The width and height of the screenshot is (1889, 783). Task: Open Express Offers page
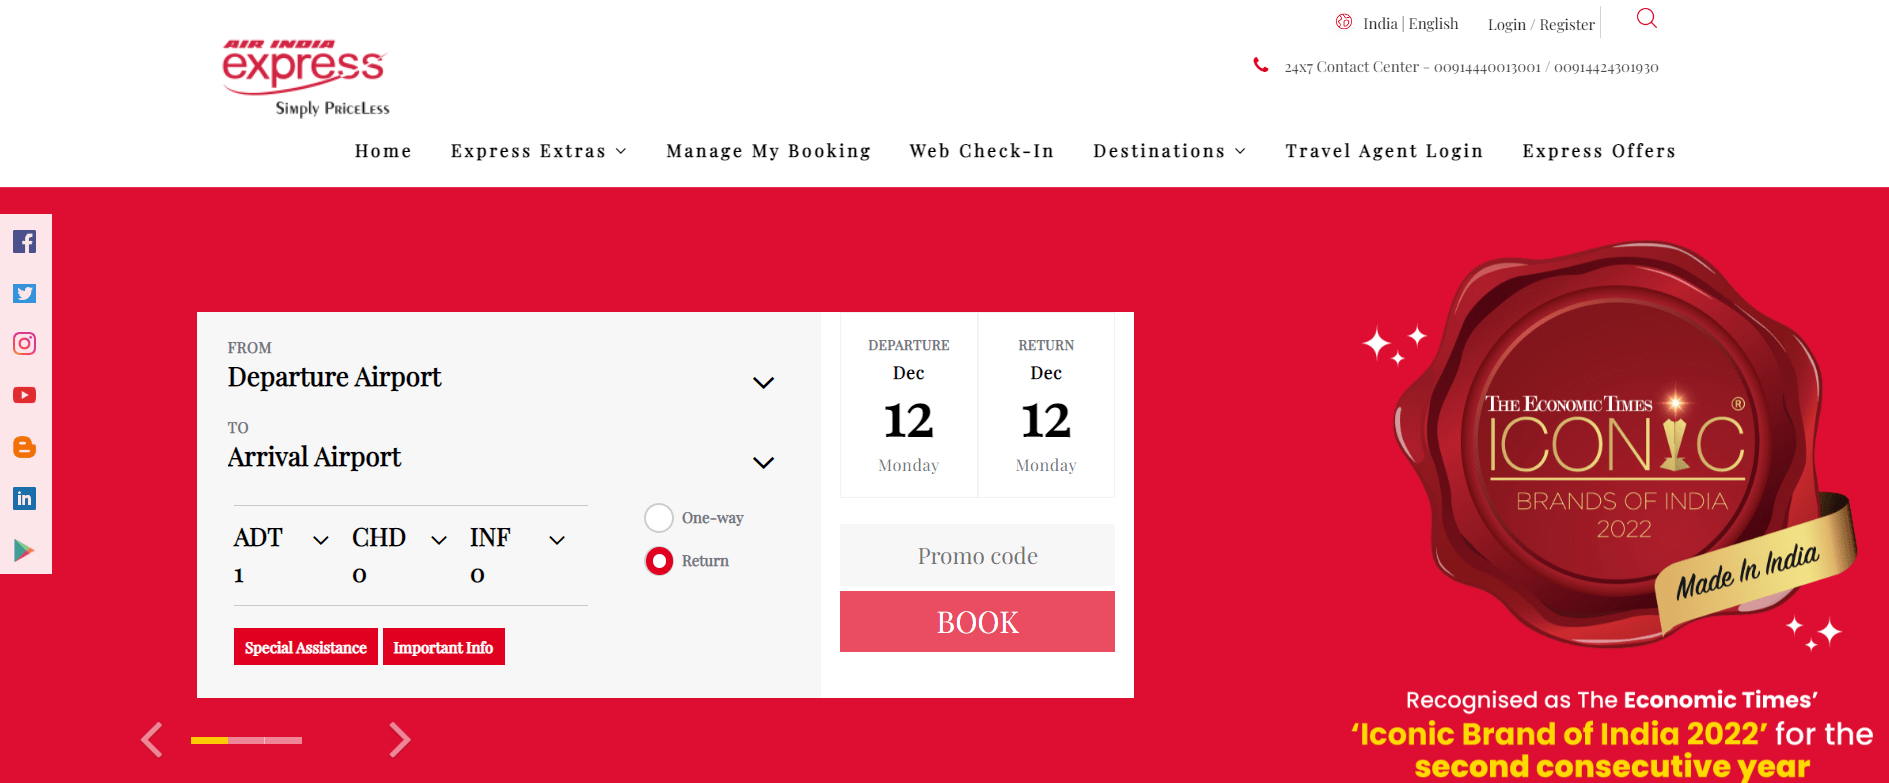[1599, 151]
